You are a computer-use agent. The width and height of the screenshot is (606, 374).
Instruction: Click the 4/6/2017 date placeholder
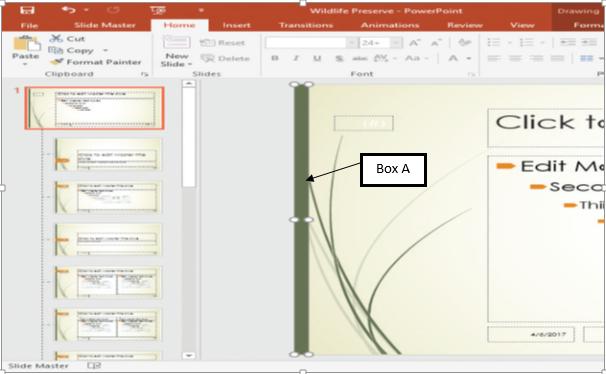(x=531, y=335)
